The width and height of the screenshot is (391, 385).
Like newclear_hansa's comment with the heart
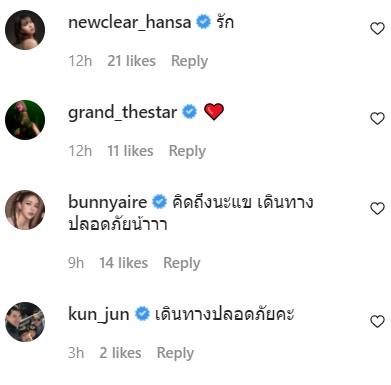(x=377, y=29)
